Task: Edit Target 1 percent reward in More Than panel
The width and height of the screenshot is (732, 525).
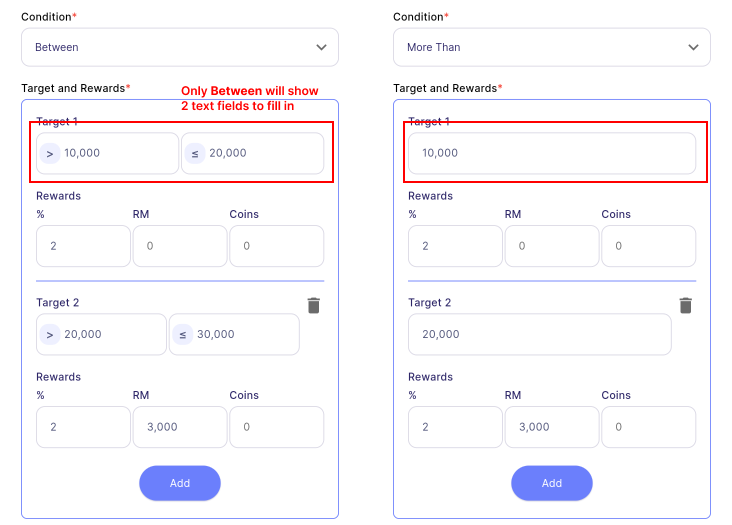Action: pos(455,246)
